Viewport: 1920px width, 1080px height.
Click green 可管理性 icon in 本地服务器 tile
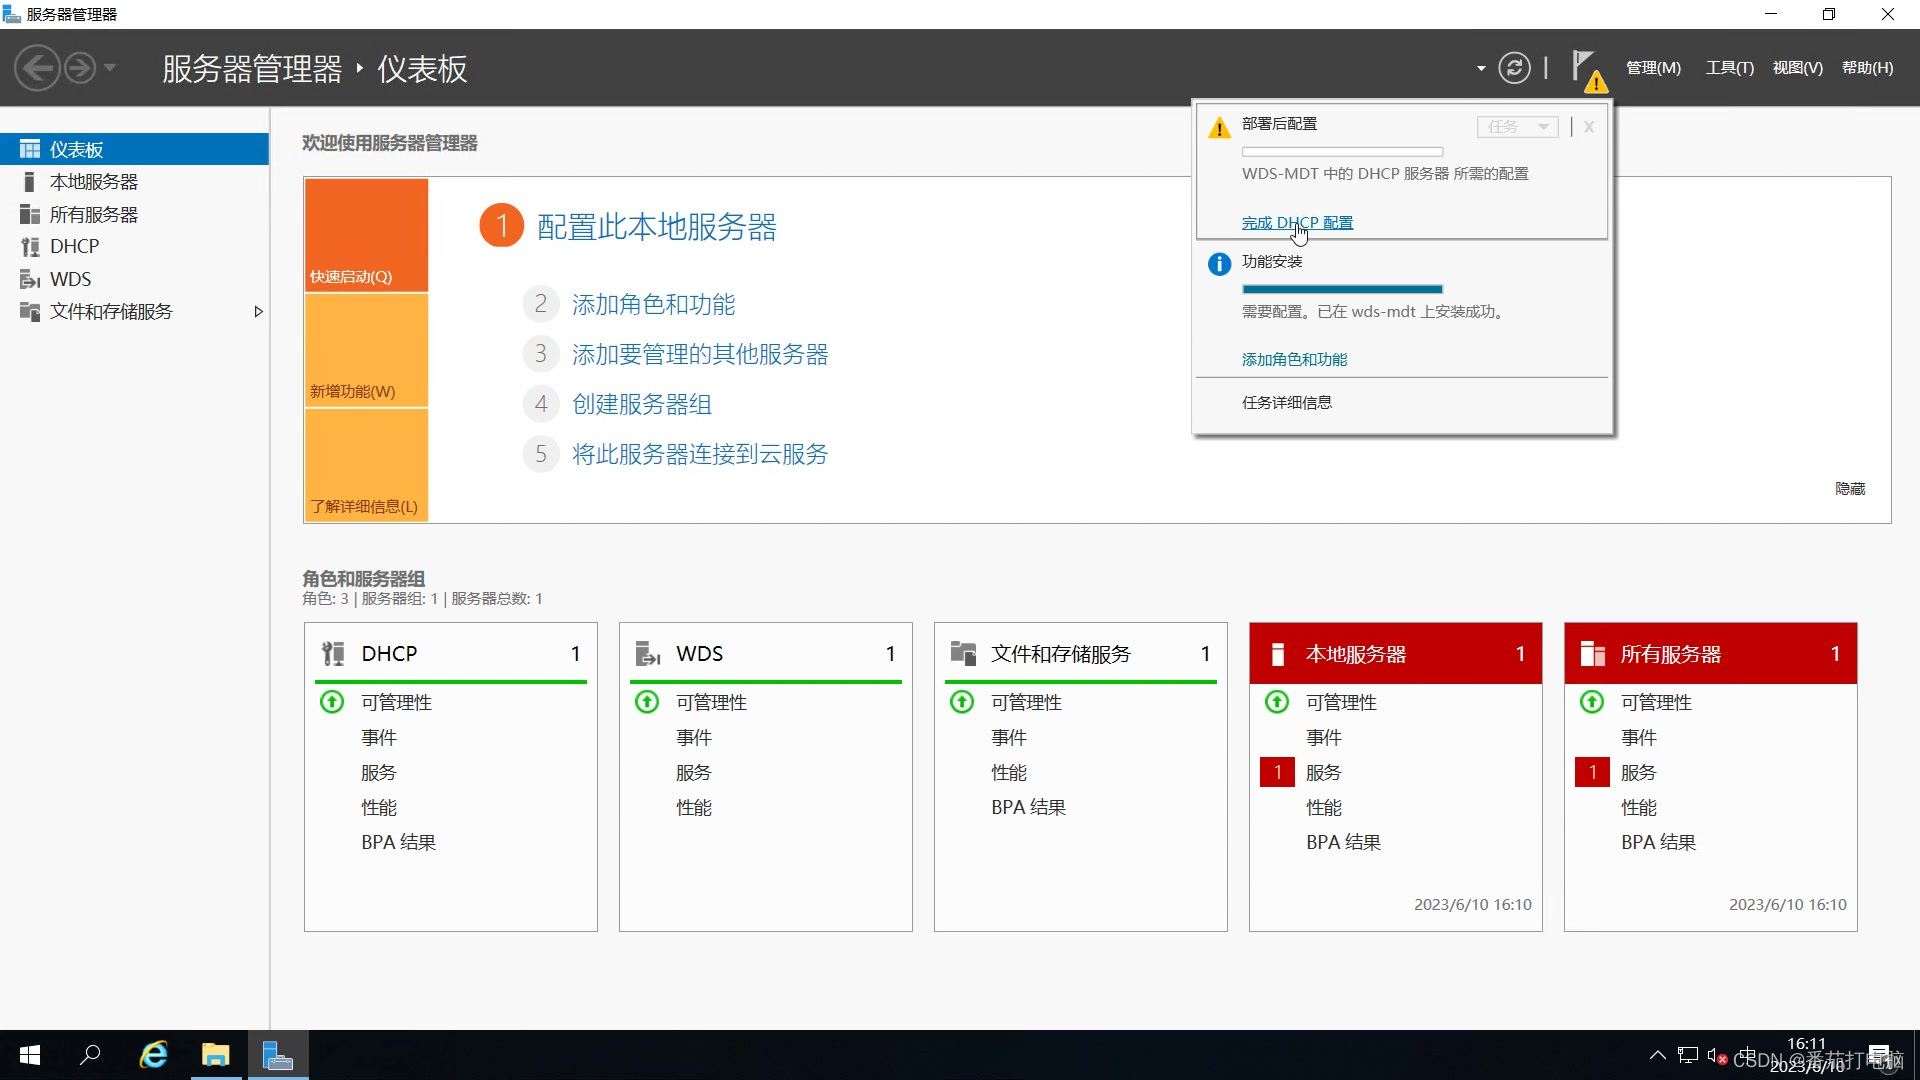(x=1277, y=702)
